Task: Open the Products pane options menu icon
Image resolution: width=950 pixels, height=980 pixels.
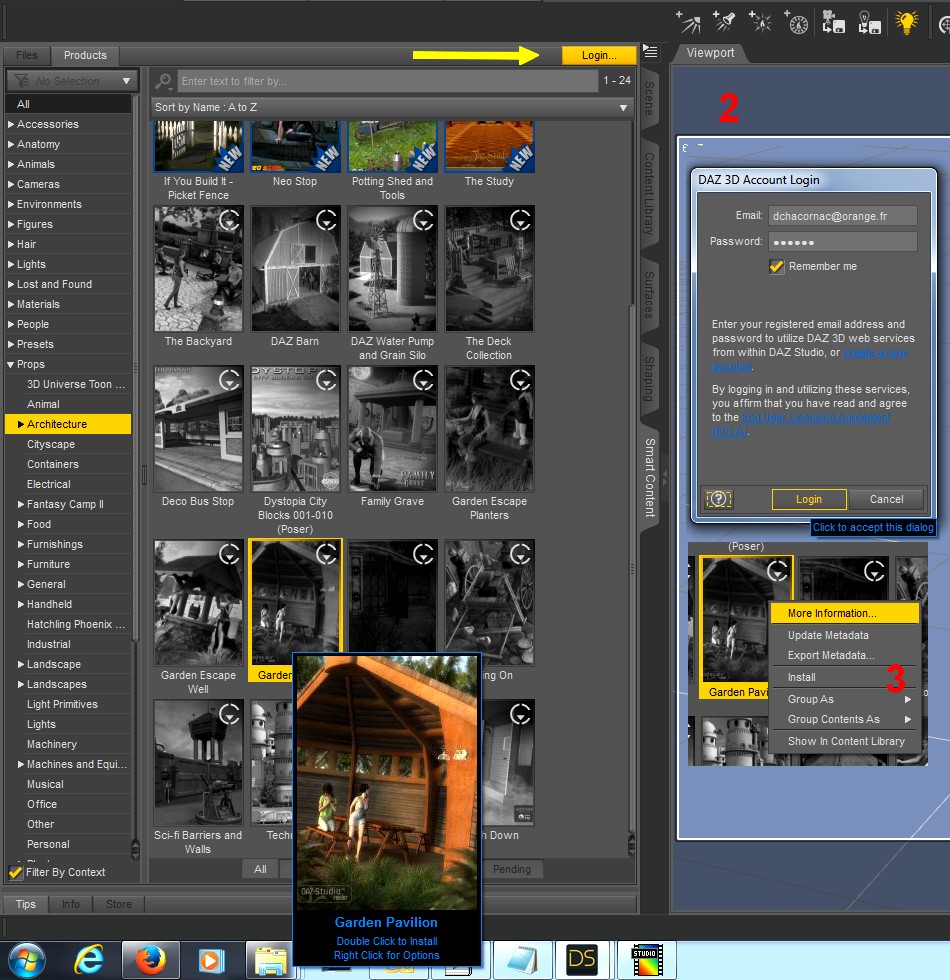Action: tap(651, 51)
